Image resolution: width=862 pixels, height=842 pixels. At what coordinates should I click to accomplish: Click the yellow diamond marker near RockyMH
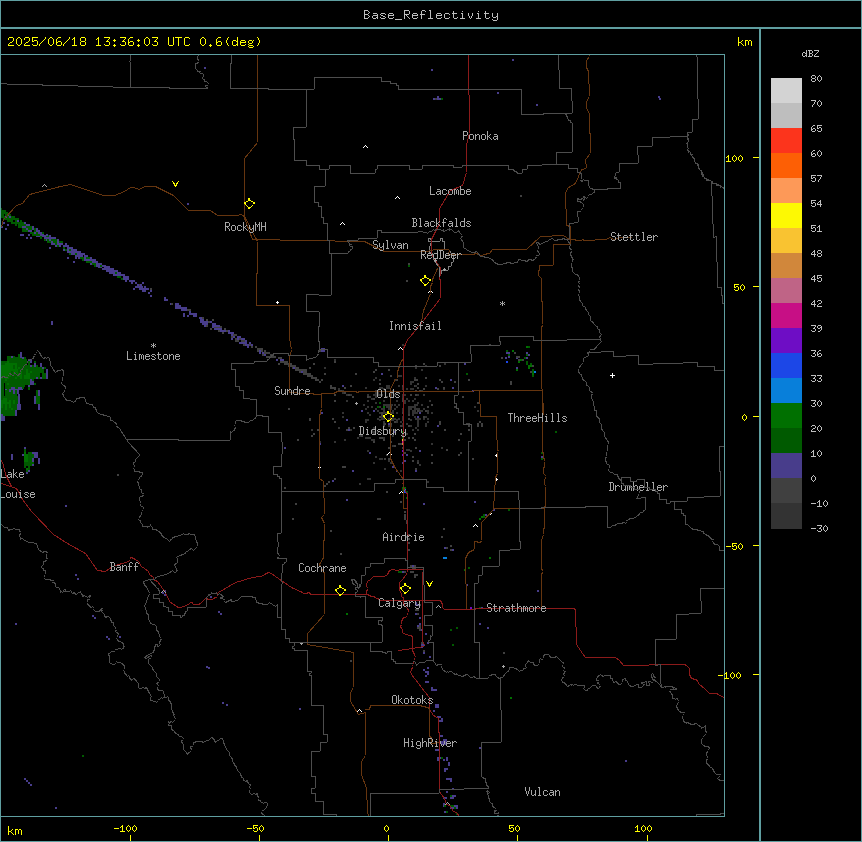(249, 204)
